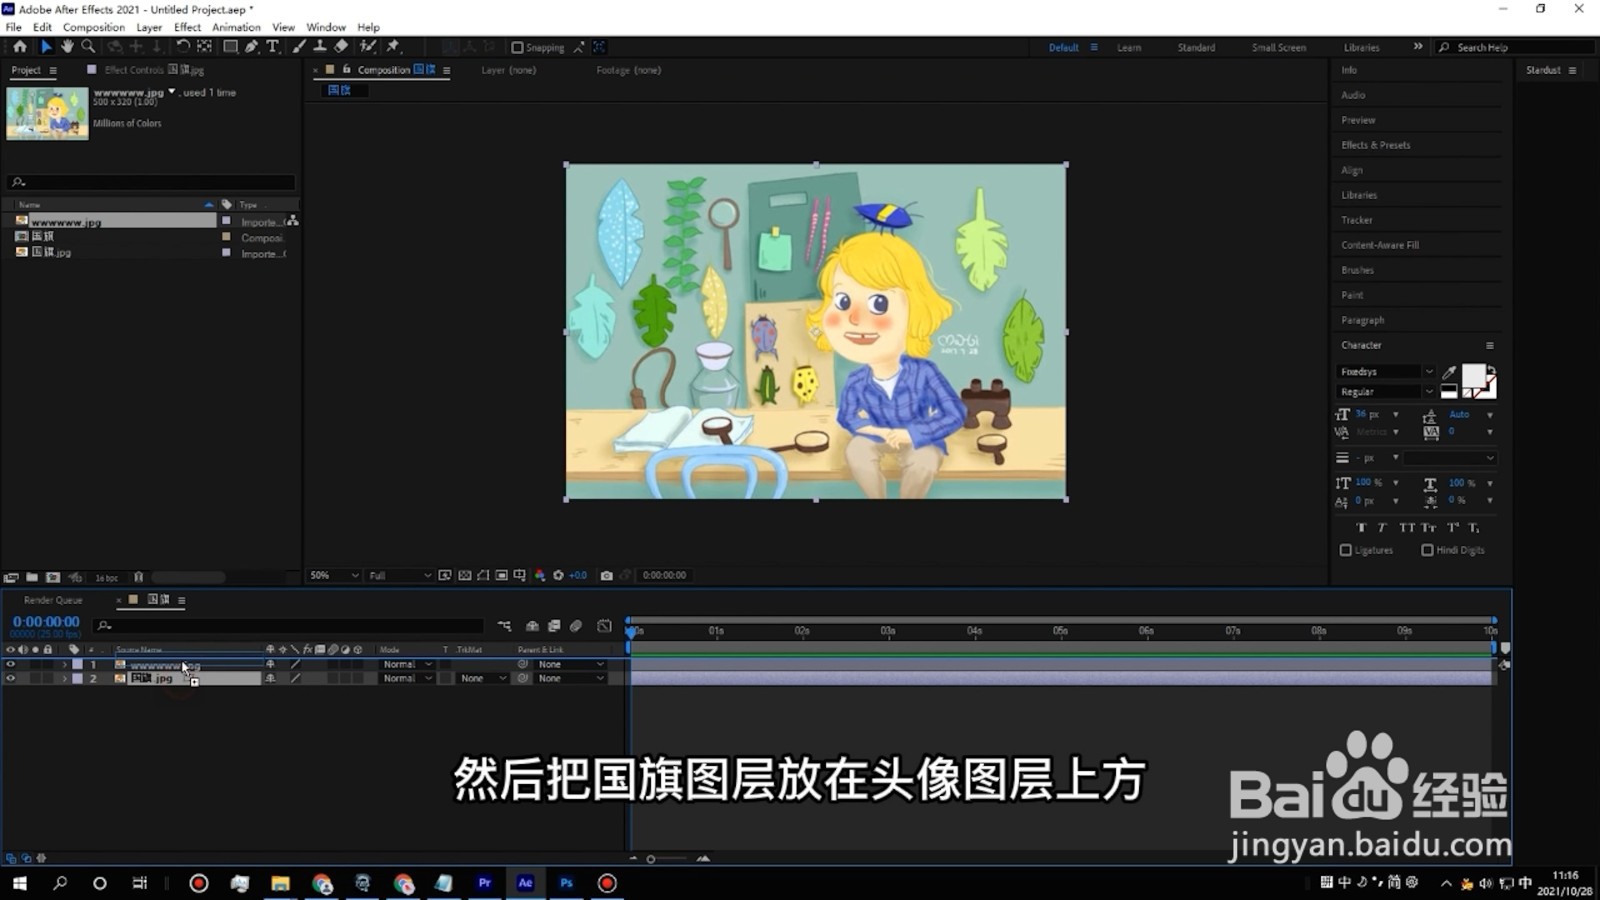Open the Content-Aware Fill panel
1600x900 pixels.
coord(1380,245)
